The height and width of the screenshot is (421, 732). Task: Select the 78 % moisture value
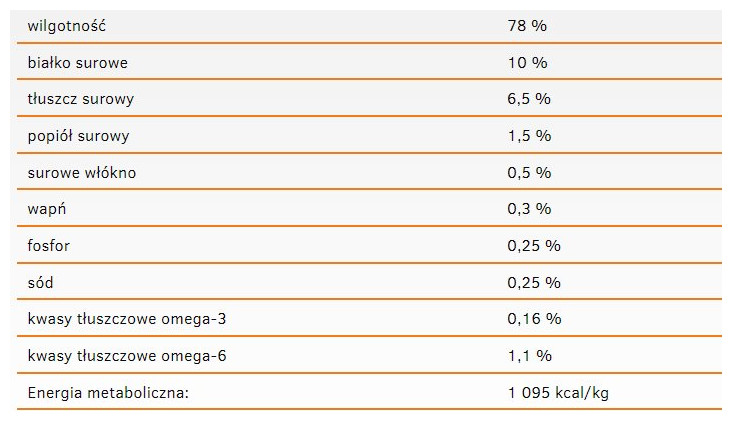pyautogui.click(x=527, y=26)
